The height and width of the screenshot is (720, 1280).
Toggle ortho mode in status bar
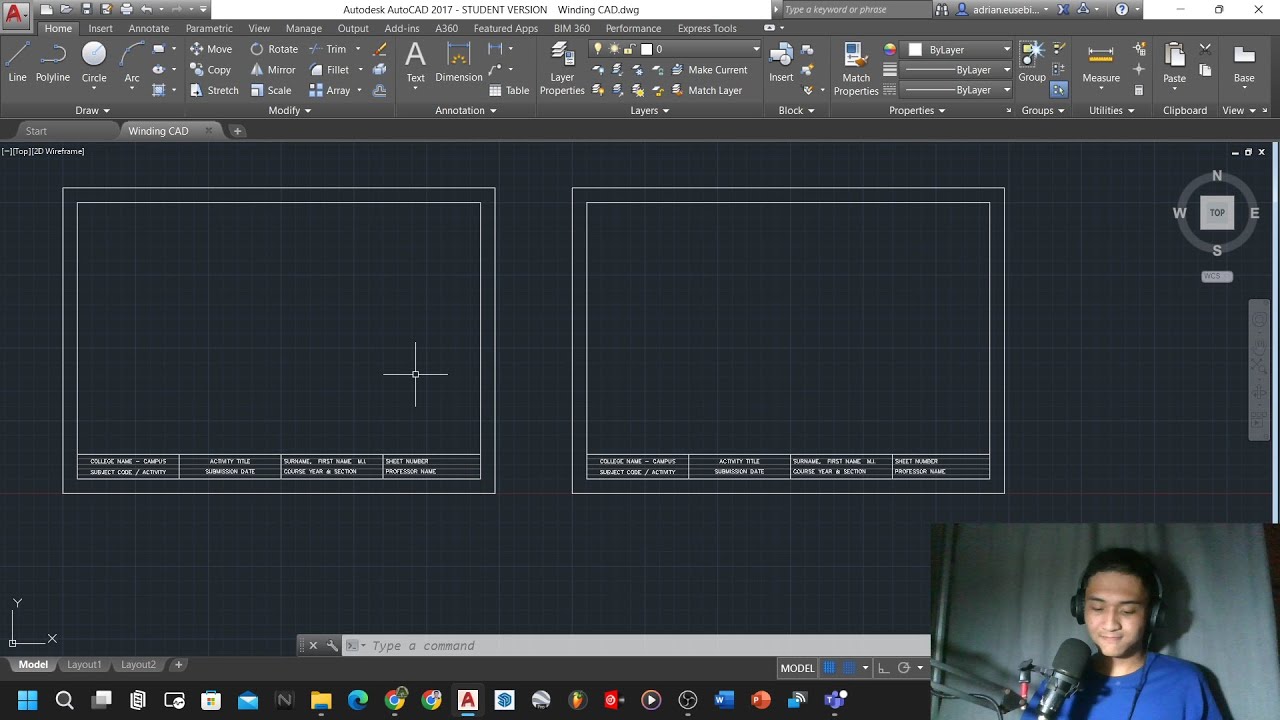coord(883,668)
